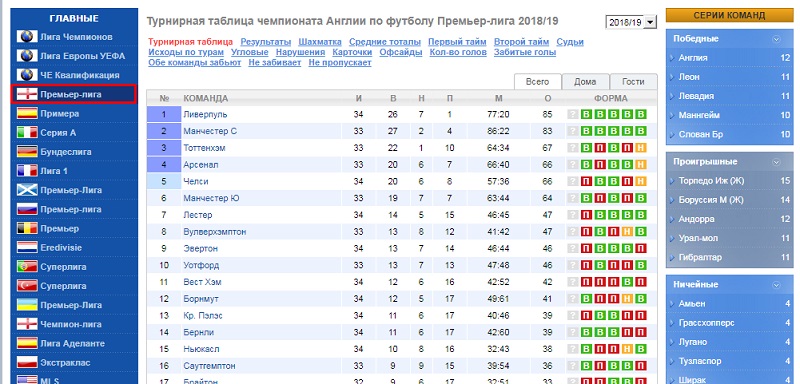
Task: Collapse the Ничейные series panel
Action: 777,285
